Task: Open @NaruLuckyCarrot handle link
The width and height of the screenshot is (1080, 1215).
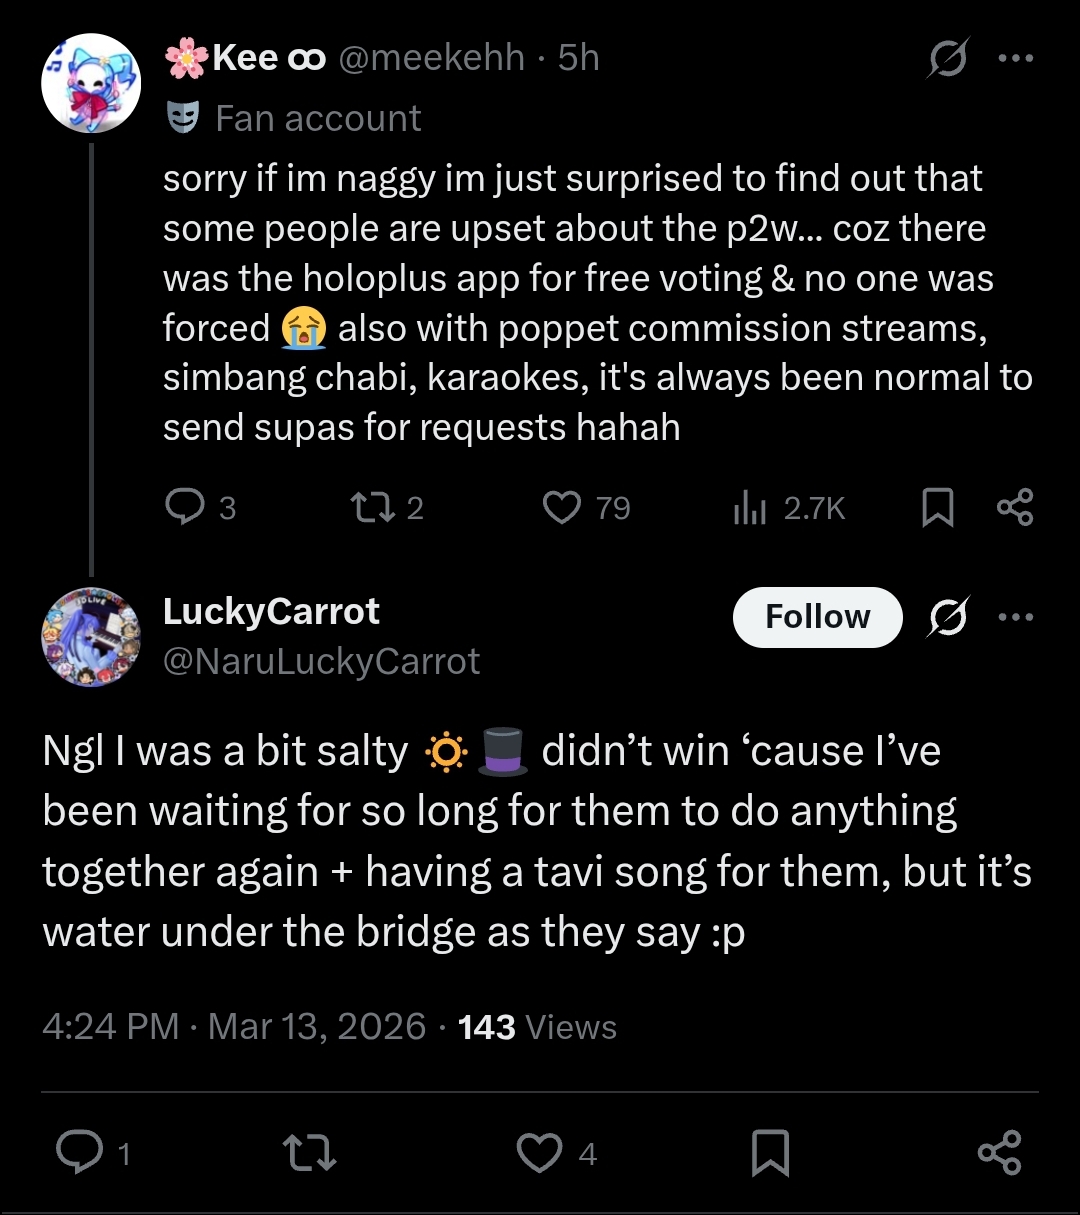Action: [321, 661]
